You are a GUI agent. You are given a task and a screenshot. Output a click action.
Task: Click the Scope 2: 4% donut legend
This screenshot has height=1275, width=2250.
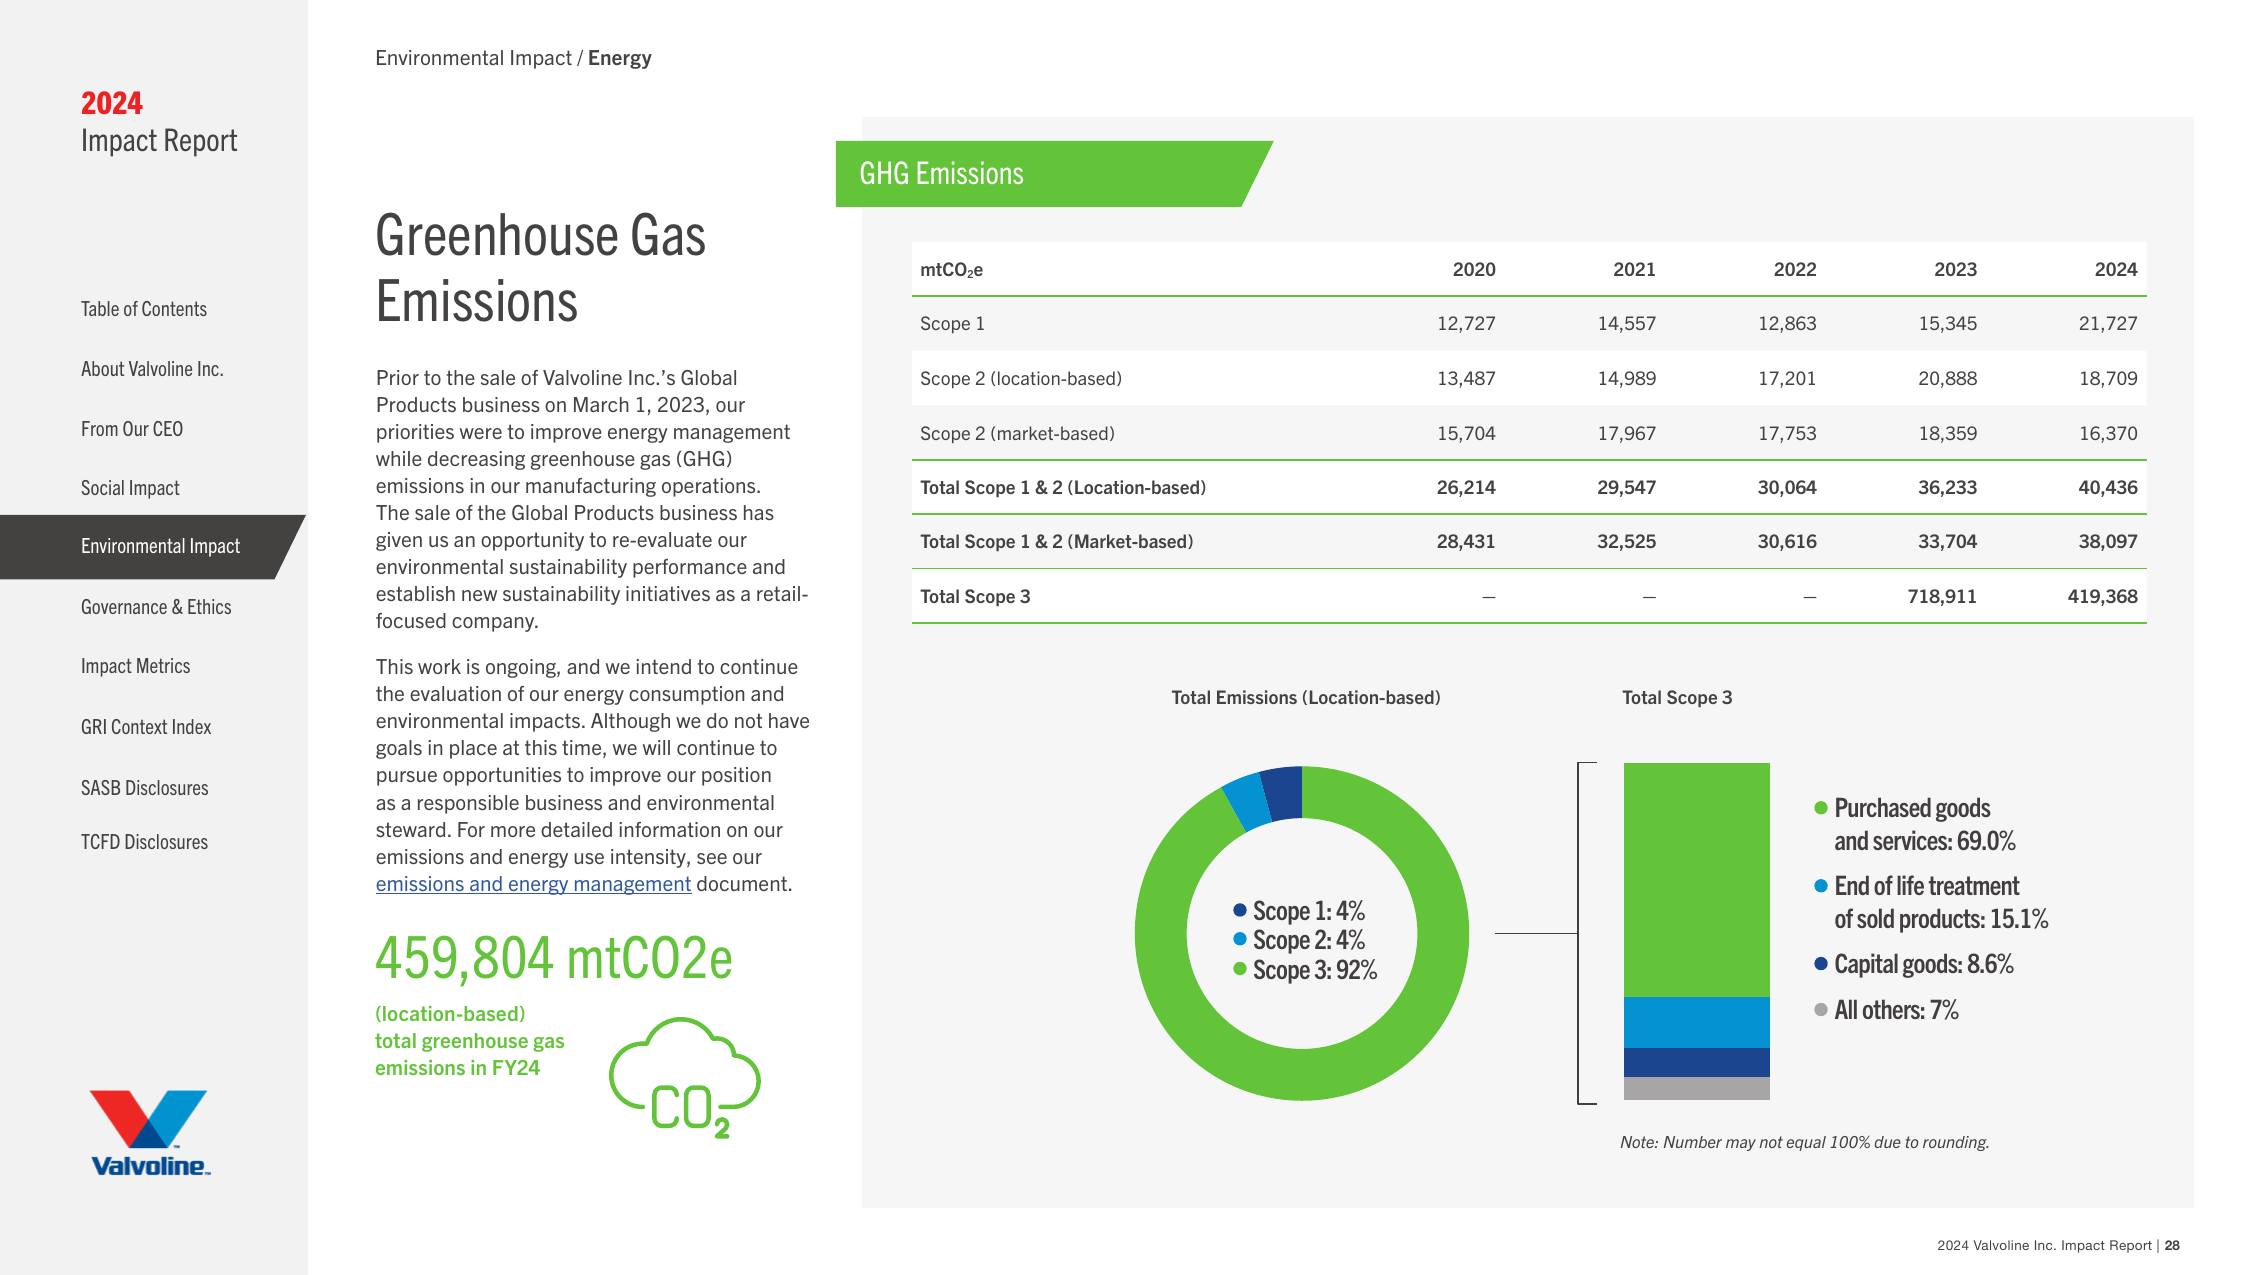click(x=1299, y=940)
